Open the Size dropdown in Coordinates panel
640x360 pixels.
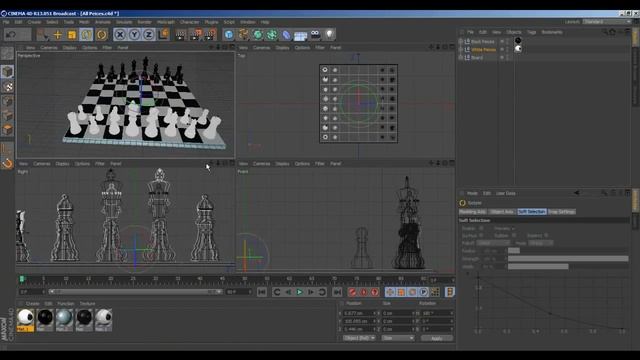398,338
